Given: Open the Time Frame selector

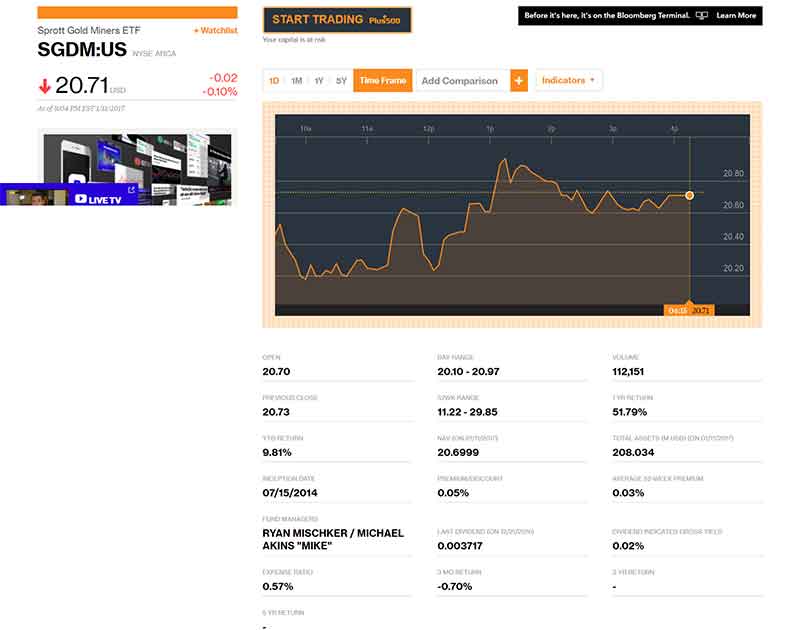Looking at the screenshot, I should tap(383, 81).
